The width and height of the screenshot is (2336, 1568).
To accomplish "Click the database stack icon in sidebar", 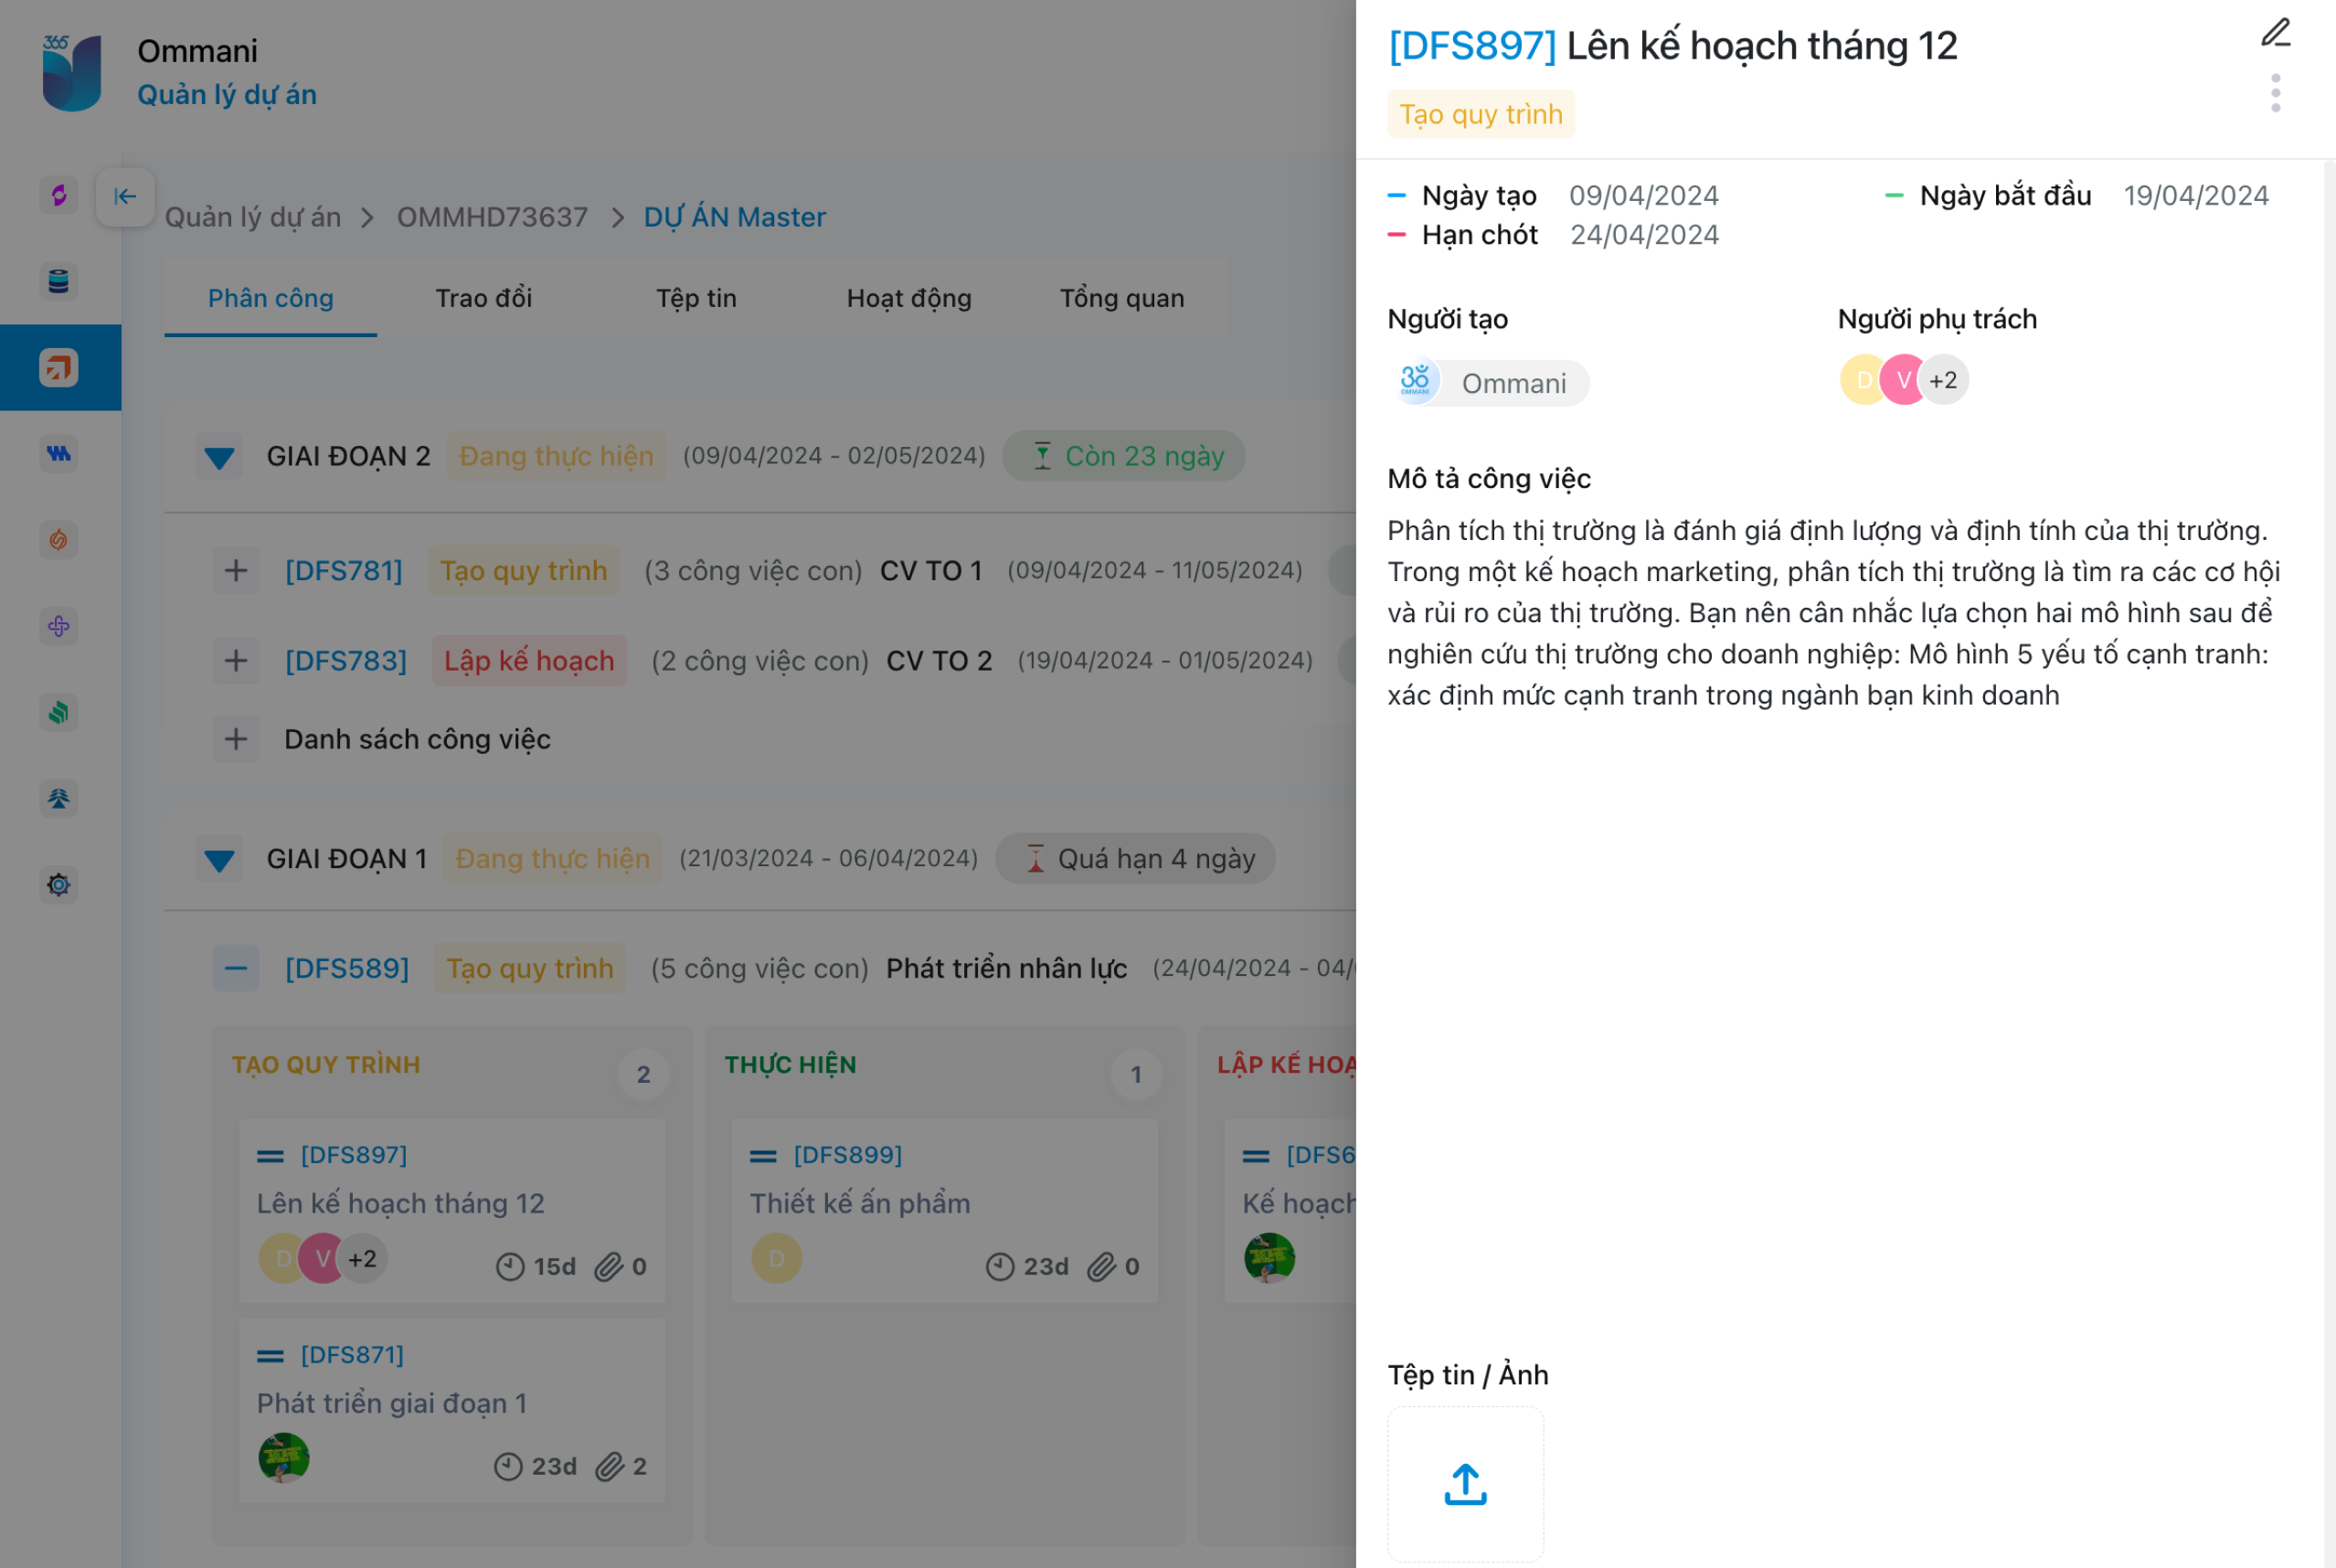I will 59,281.
